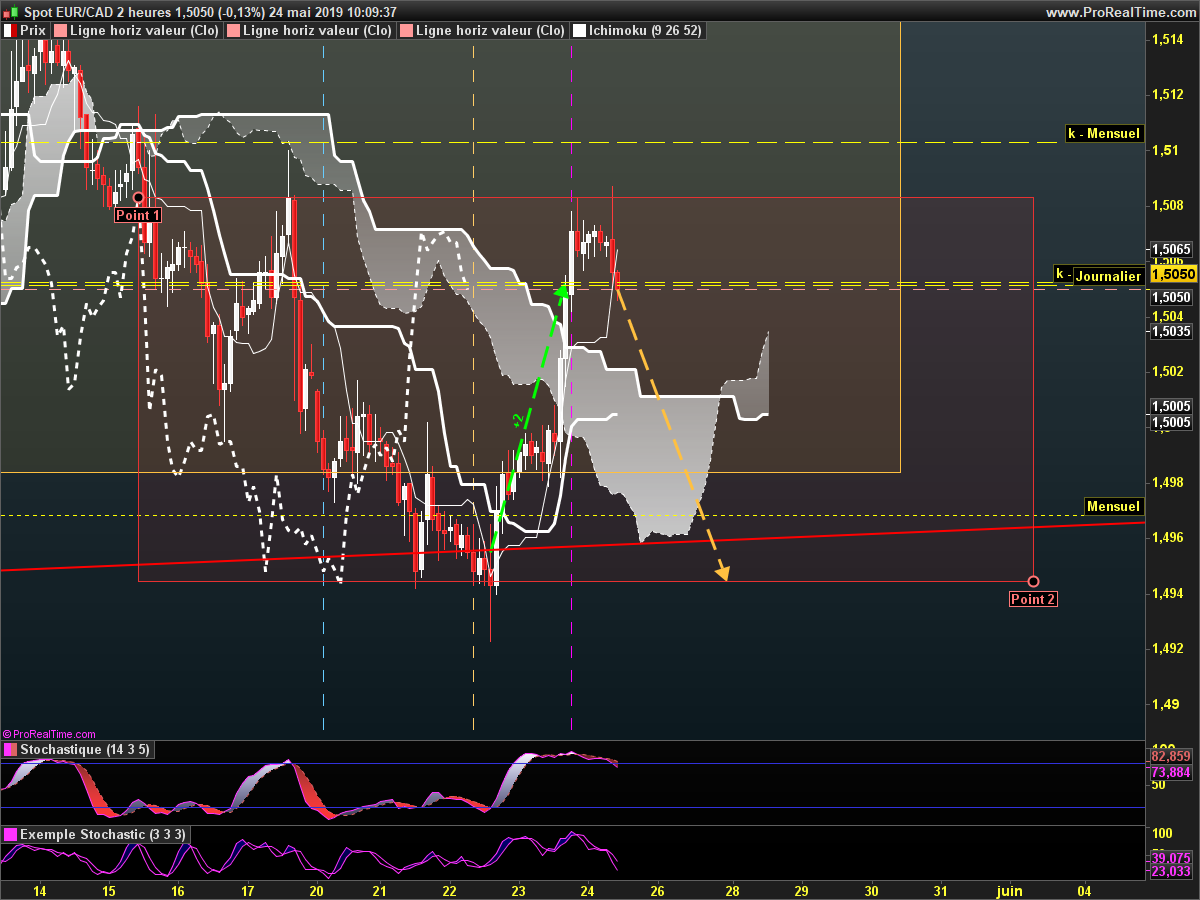Click the 82,859 stochastic value tag
Viewport: 1200px width, 900px height.
tap(1171, 756)
